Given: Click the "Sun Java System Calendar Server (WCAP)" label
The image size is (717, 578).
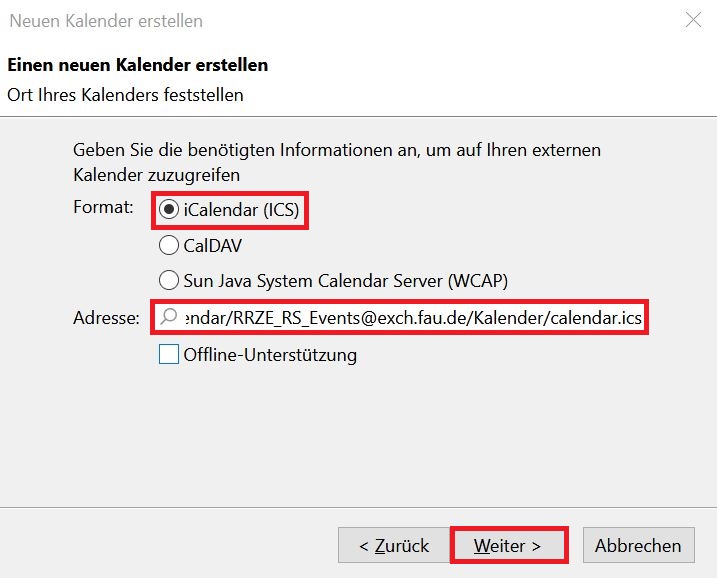Looking at the screenshot, I should point(352,280).
